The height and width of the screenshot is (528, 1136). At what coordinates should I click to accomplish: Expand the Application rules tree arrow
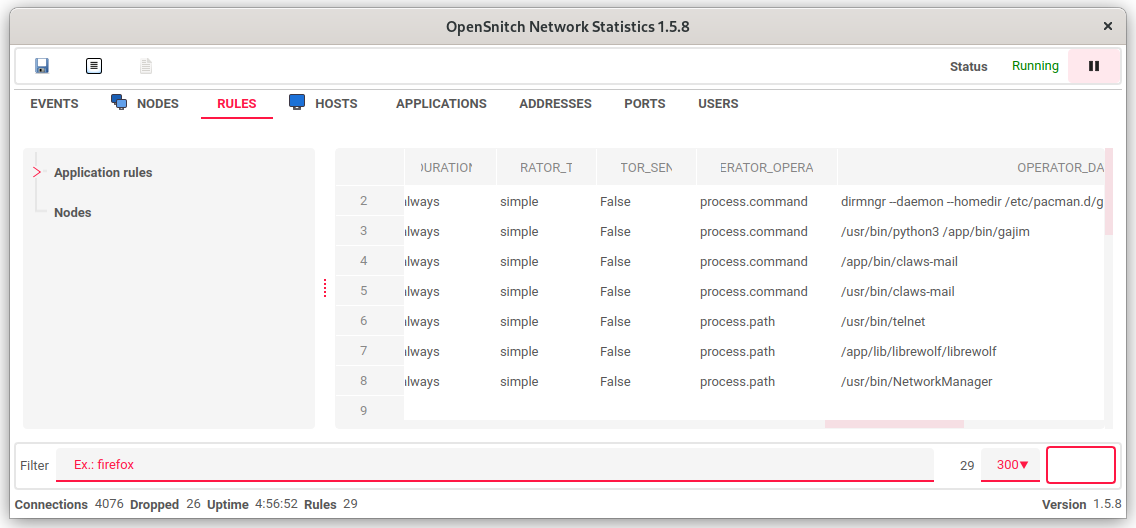[37, 172]
